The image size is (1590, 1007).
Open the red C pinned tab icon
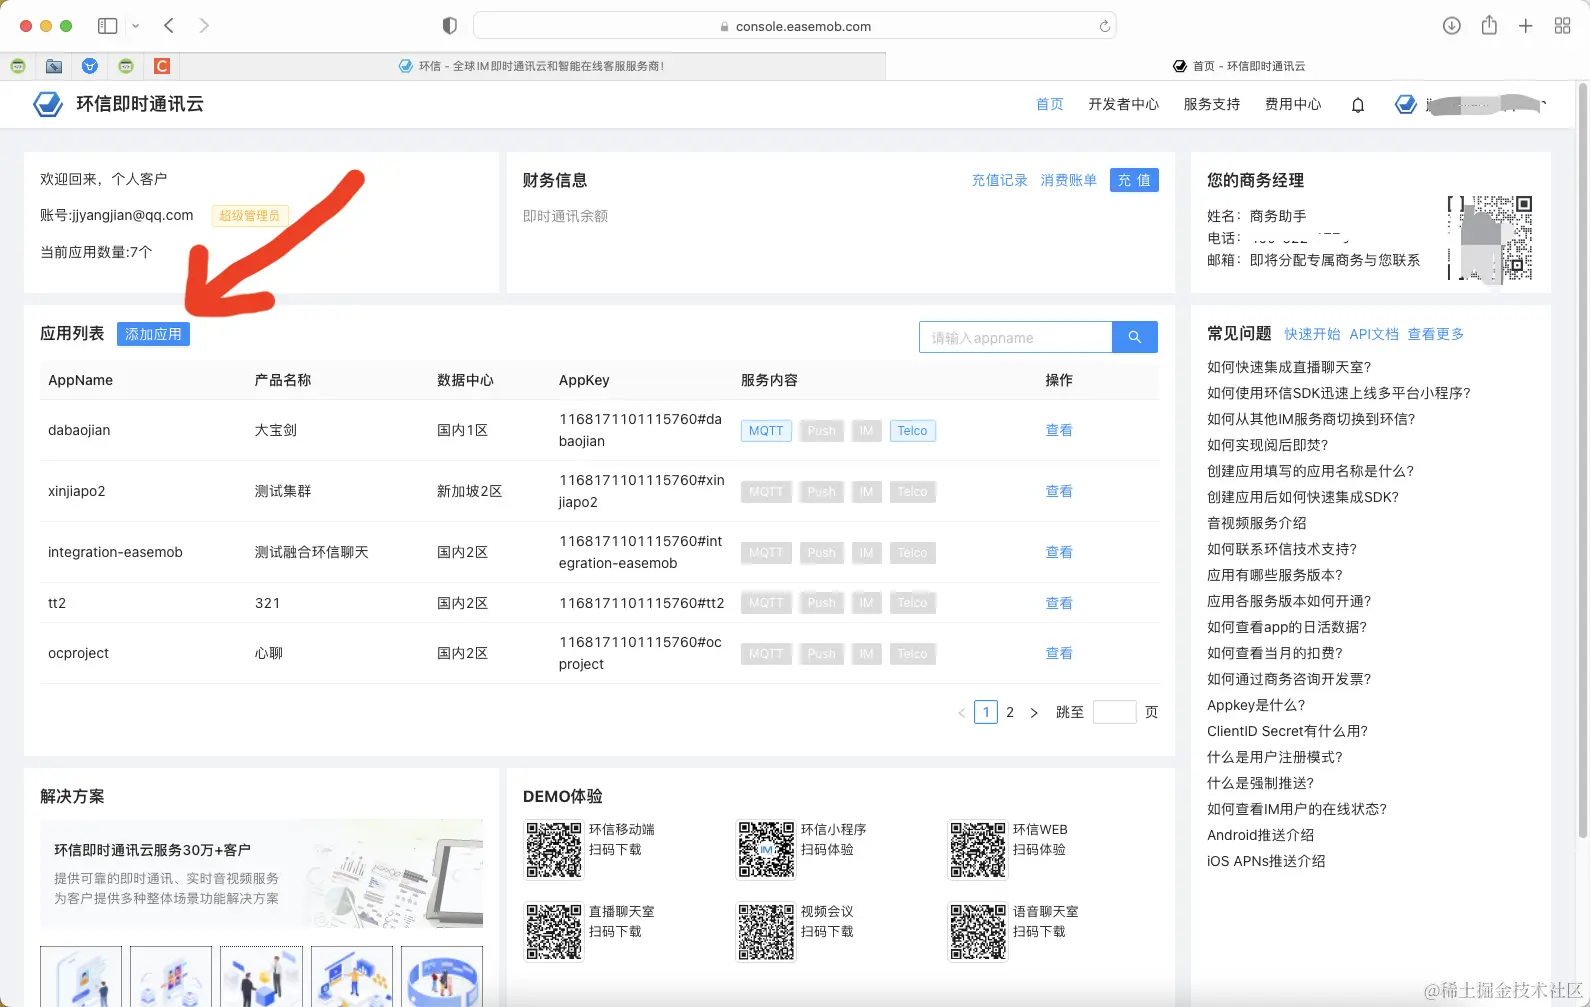coord(162,66)
